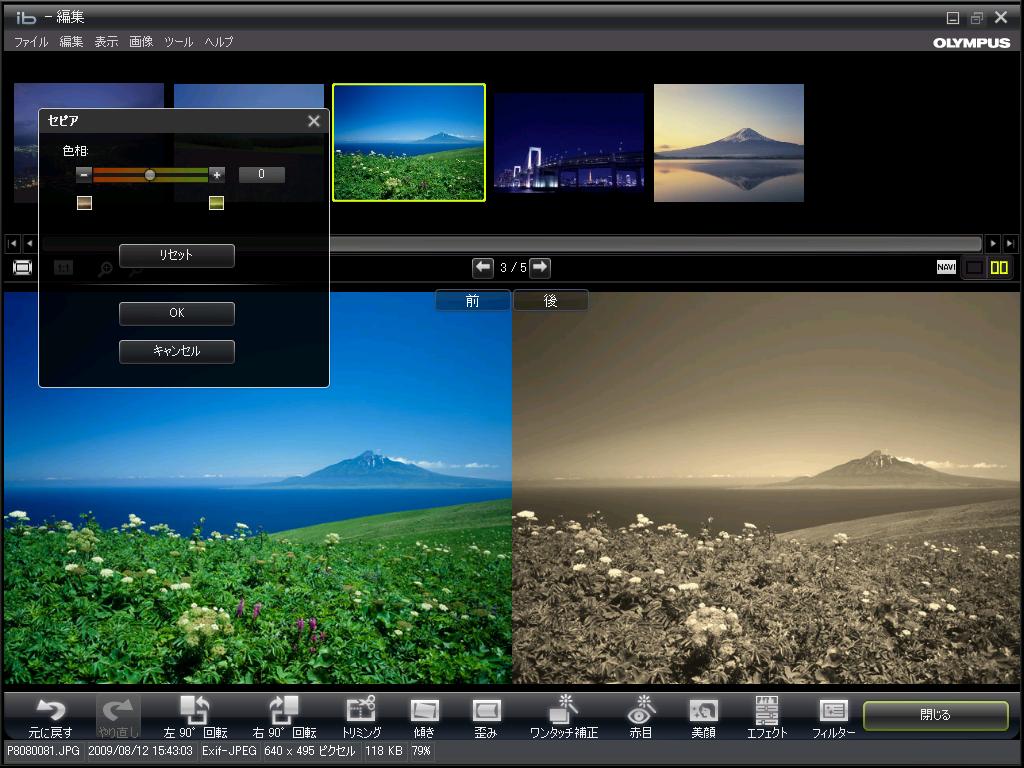Screen dimensions: 1024x768
Task: Switch to single image view mode
Action: (x=974, y=268)
